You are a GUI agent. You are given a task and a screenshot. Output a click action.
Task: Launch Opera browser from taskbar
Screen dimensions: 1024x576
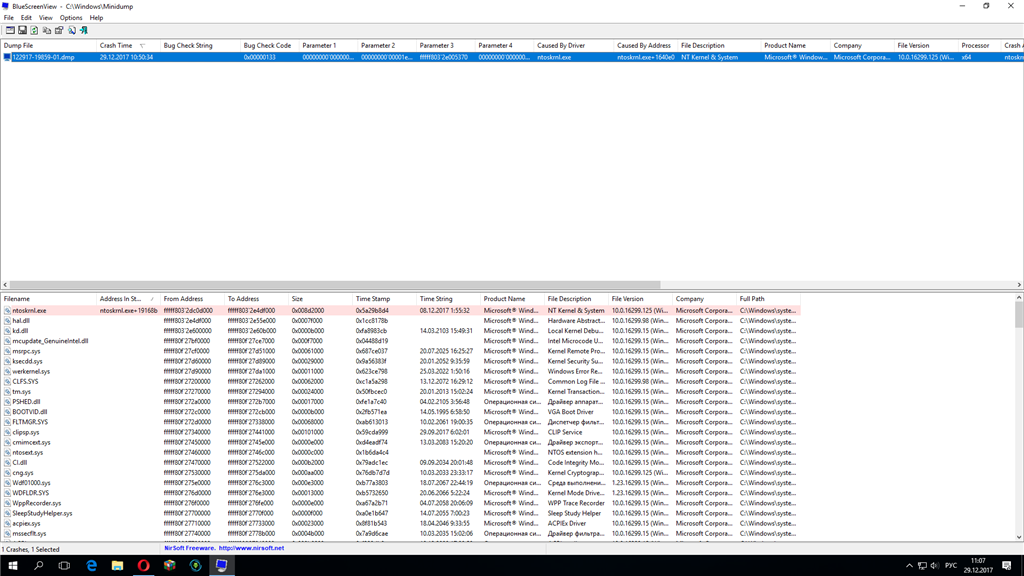coord(144,566)
